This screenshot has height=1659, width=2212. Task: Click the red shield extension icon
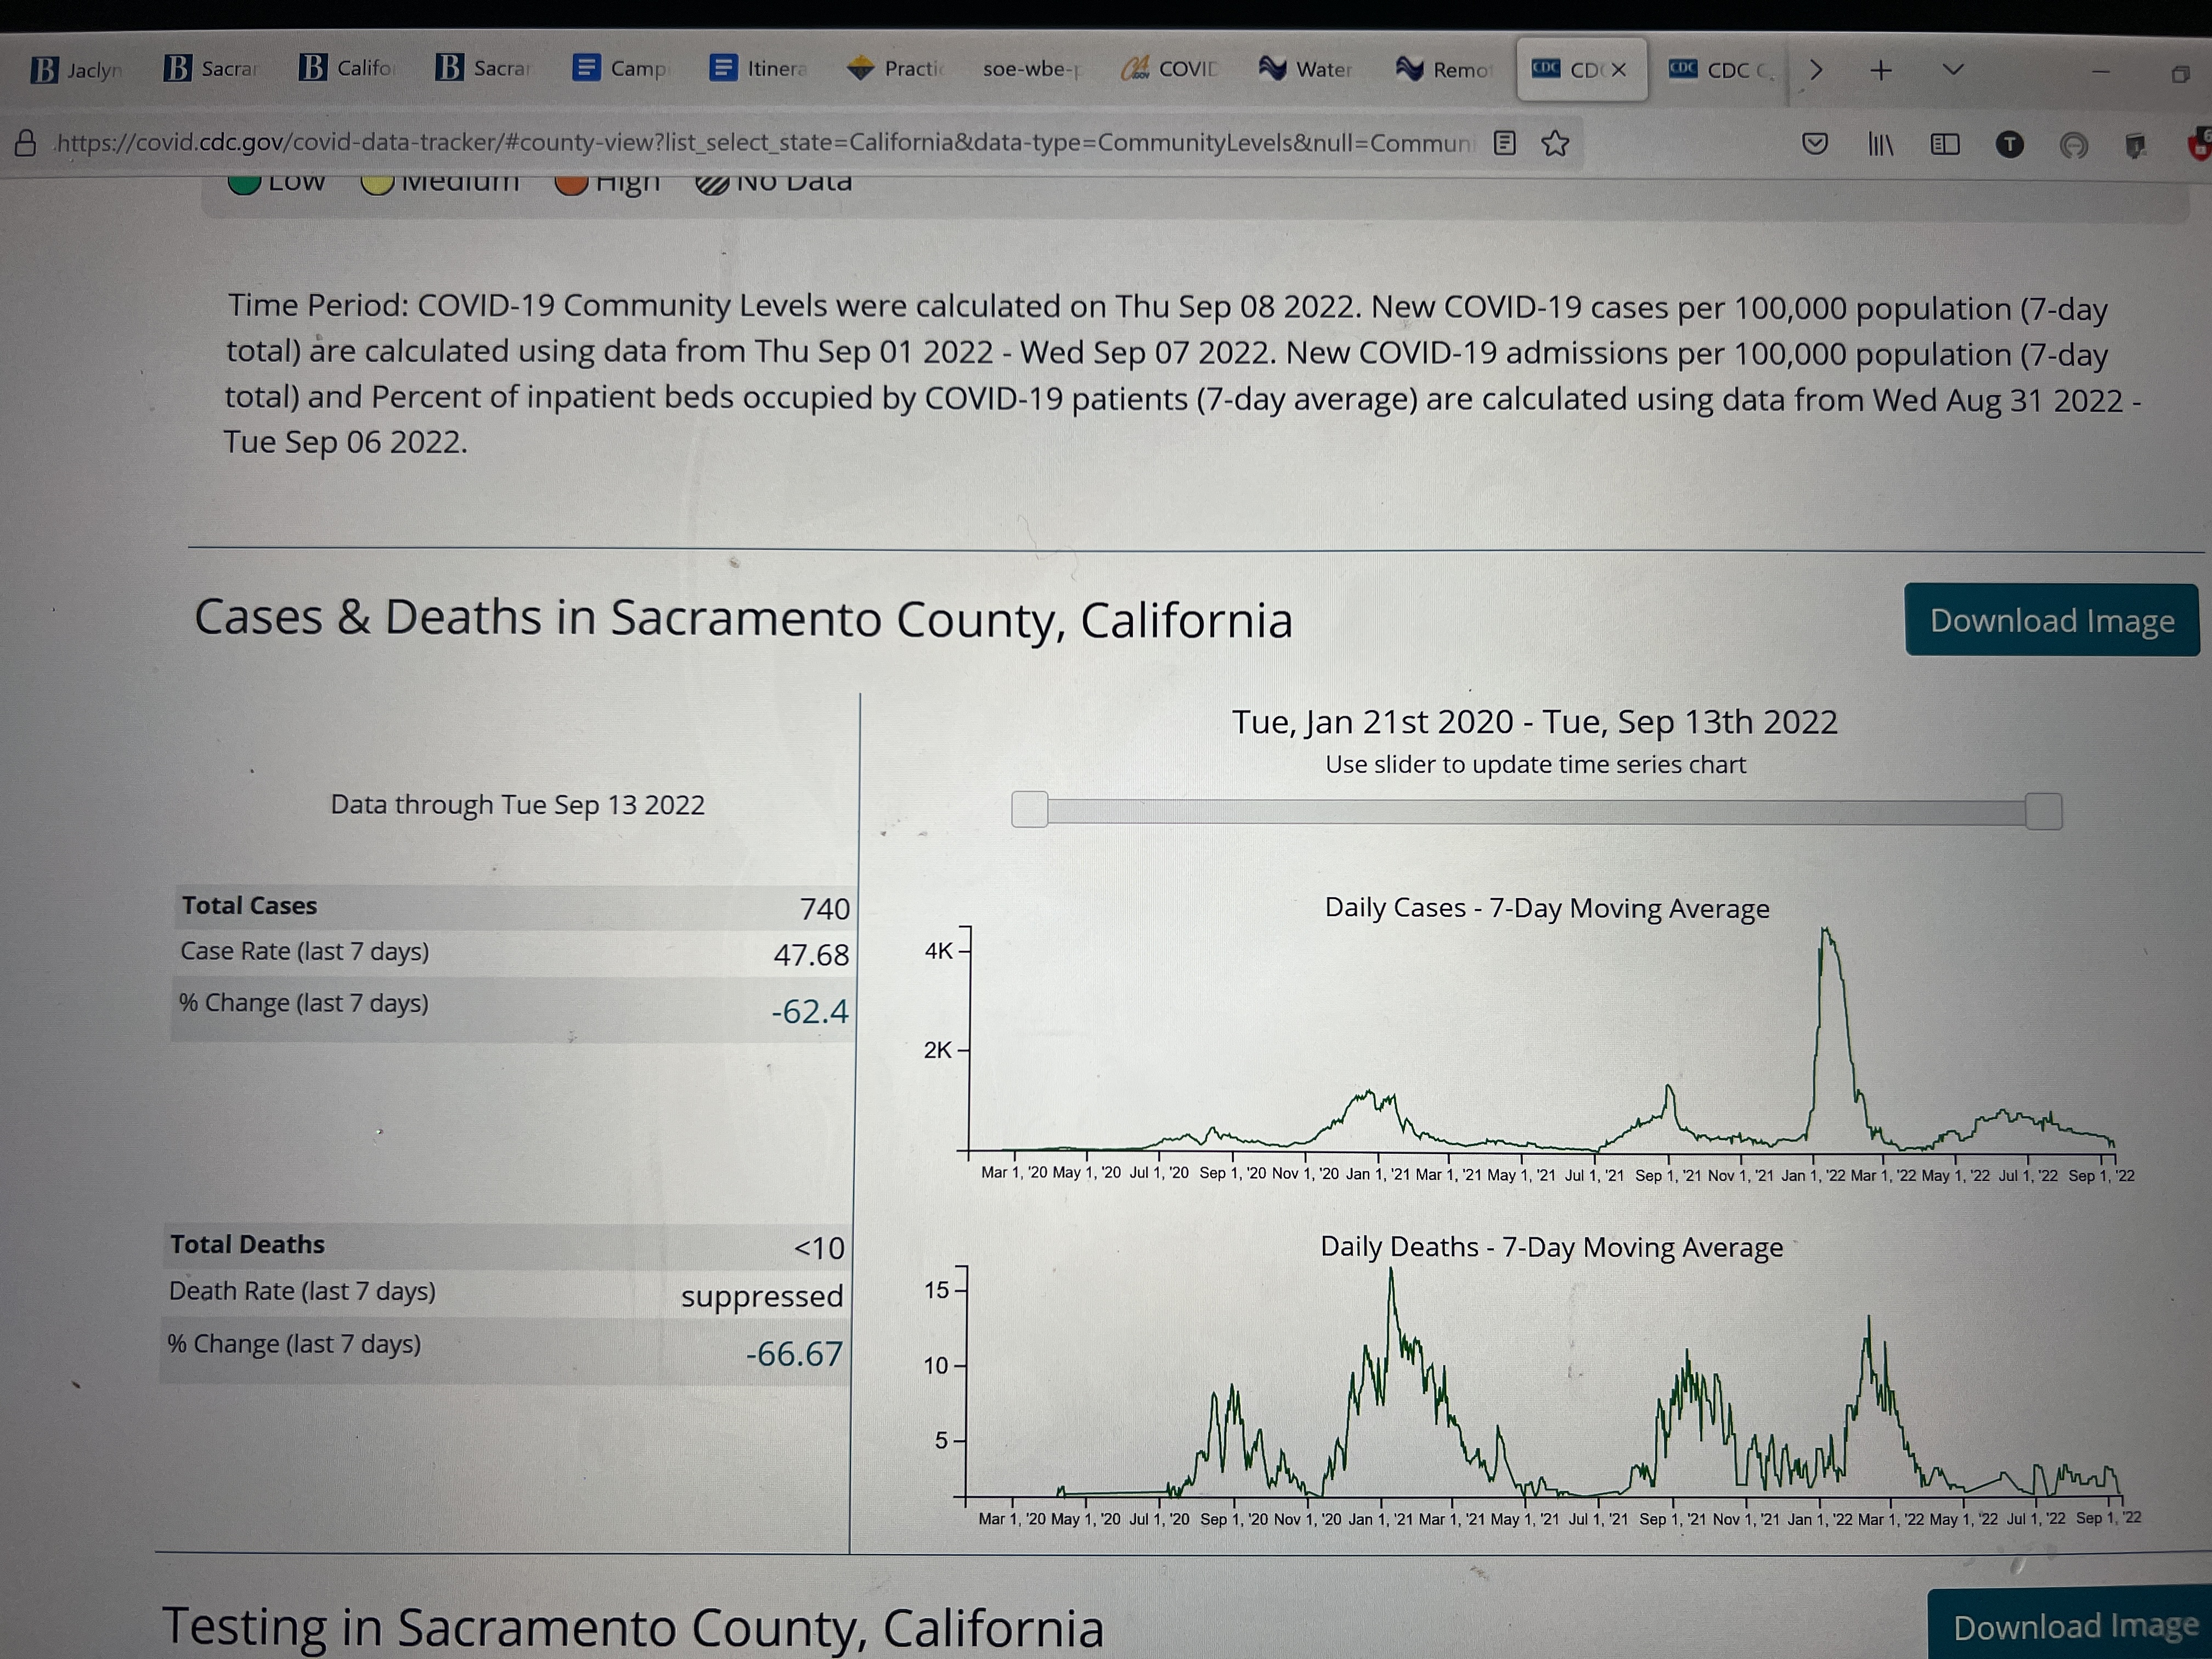pyautogui.click(x=2198, y=146)
